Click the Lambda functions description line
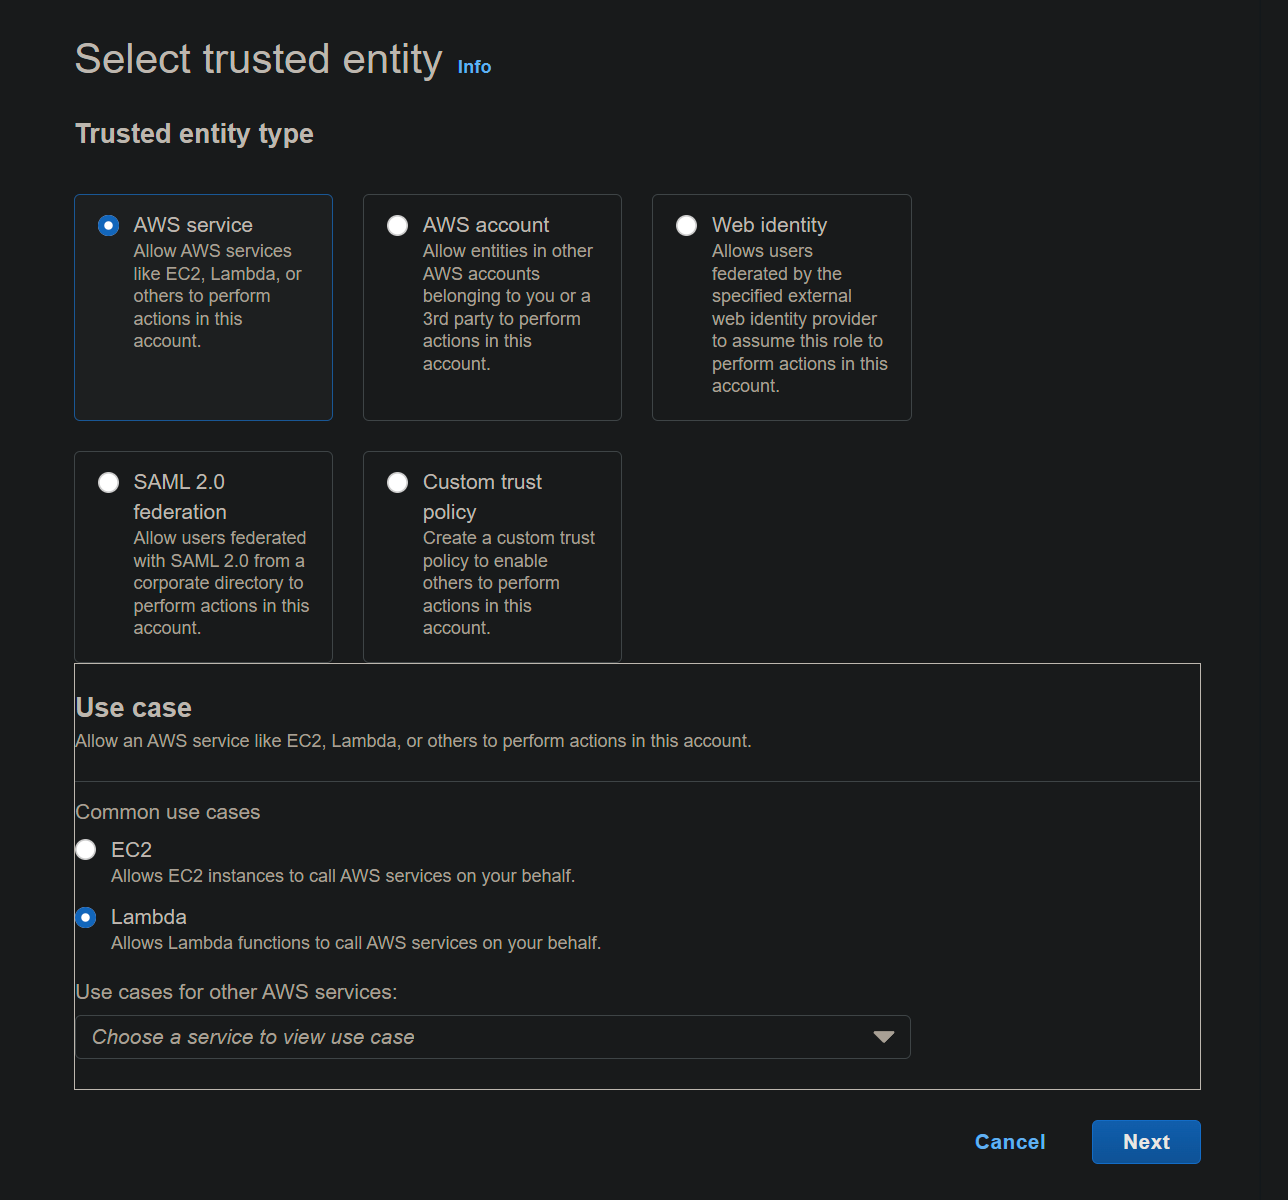This screenshot has width=1288, height=1200. (x=355, y=943)
